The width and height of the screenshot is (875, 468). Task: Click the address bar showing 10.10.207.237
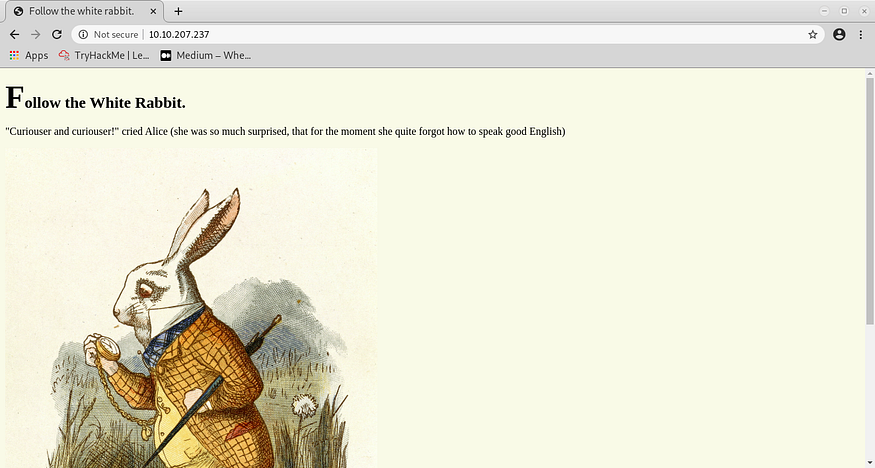(x=448, y=35)
